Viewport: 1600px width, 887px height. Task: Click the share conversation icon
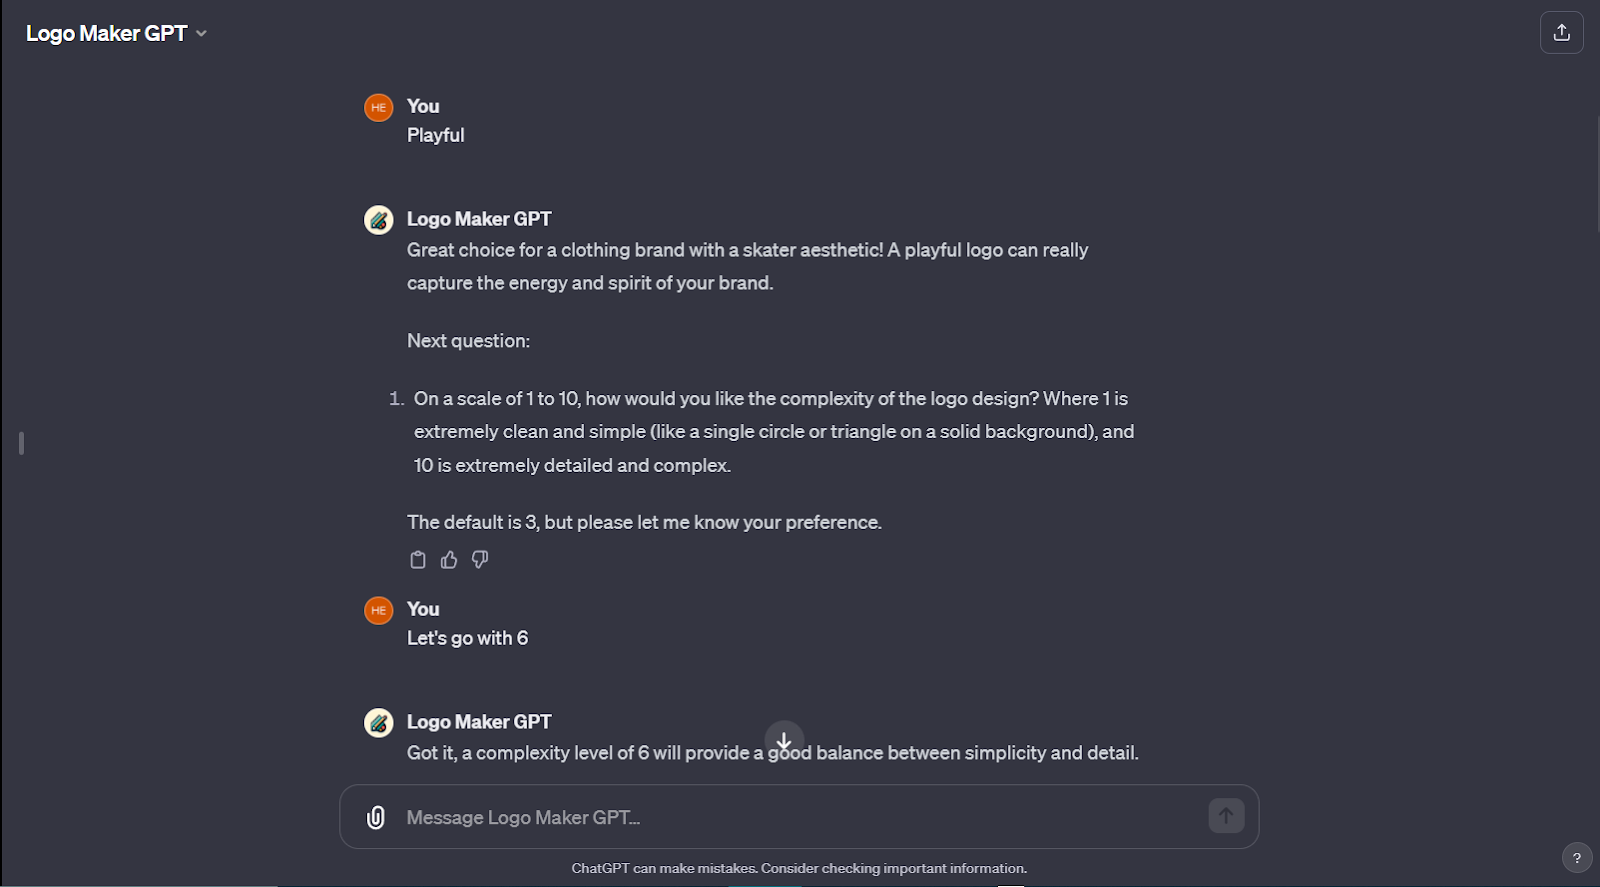[1561, 32]
